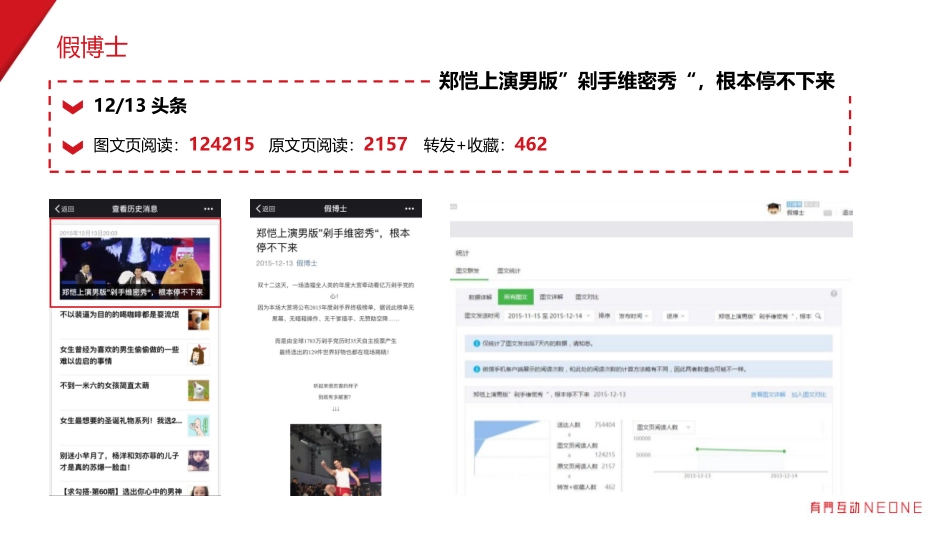The height and width of the screenshot is (535, 950).
Task: Tap the back arrow in the 查看历史消息 screen
Action: point(58,208)
